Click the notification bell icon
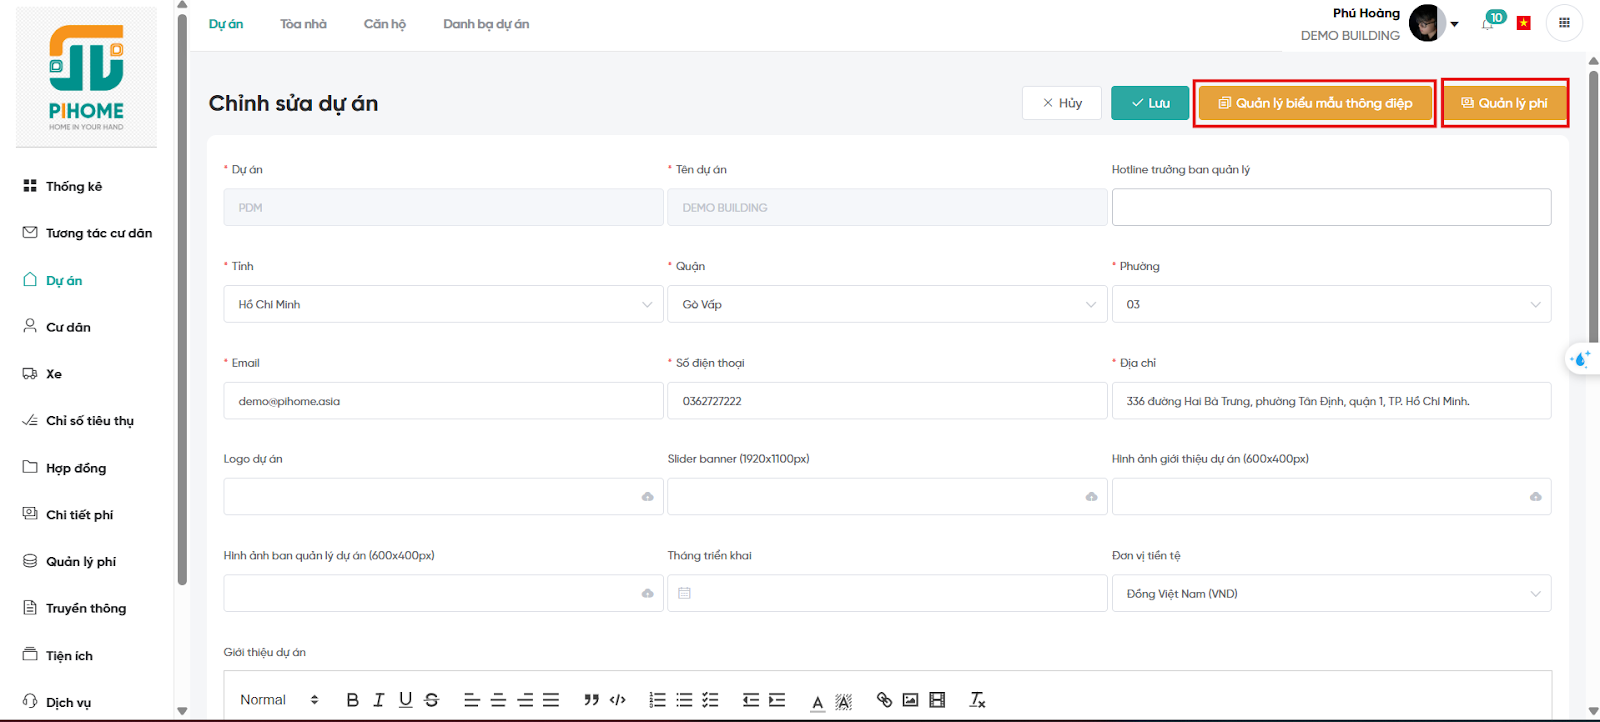The width and height of the screenshot is (1600, 722). coord(1488,24)
